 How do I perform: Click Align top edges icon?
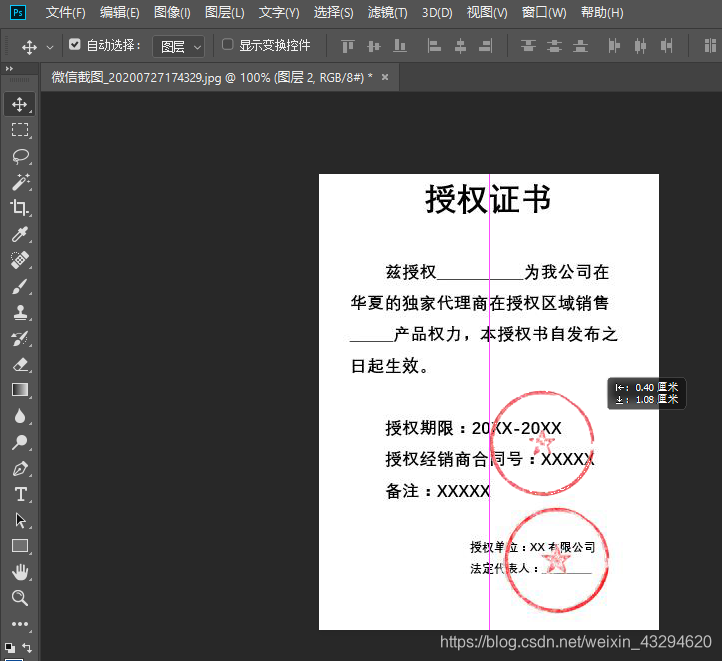pos(348,46)
